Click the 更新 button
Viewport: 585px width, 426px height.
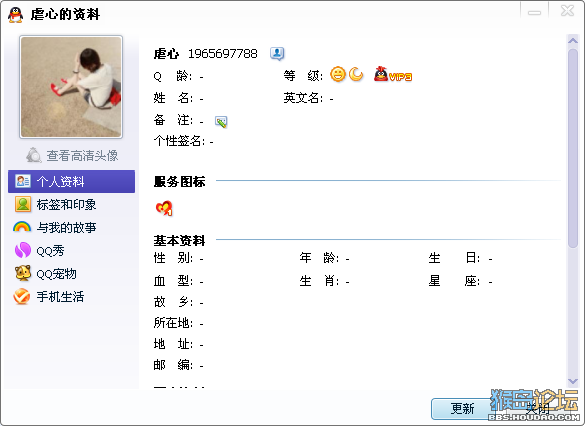[x=462, y=408]
